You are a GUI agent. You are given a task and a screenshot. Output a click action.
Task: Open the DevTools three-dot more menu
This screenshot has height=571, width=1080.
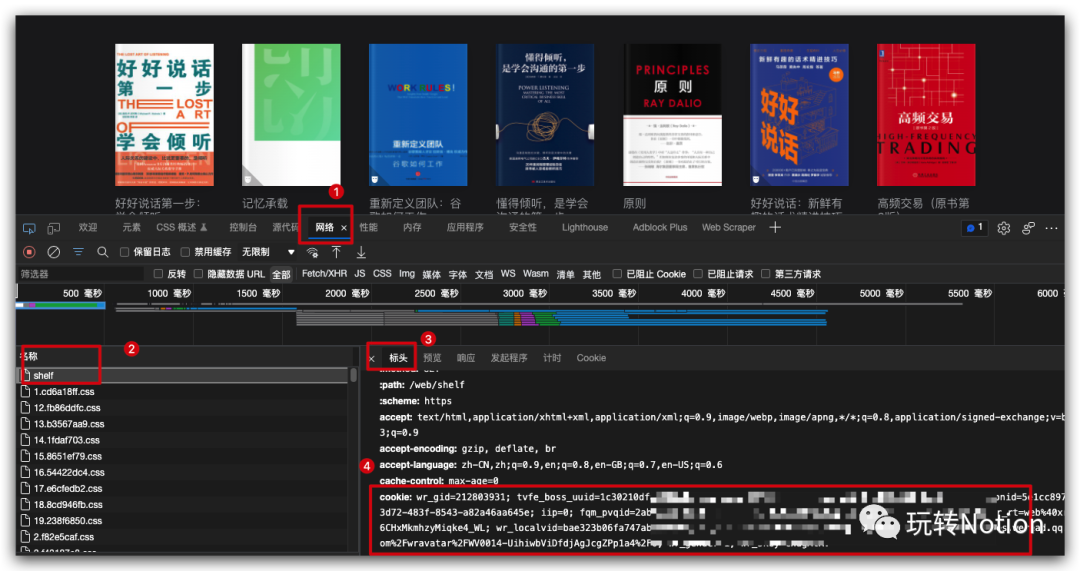pos(1052,228)
